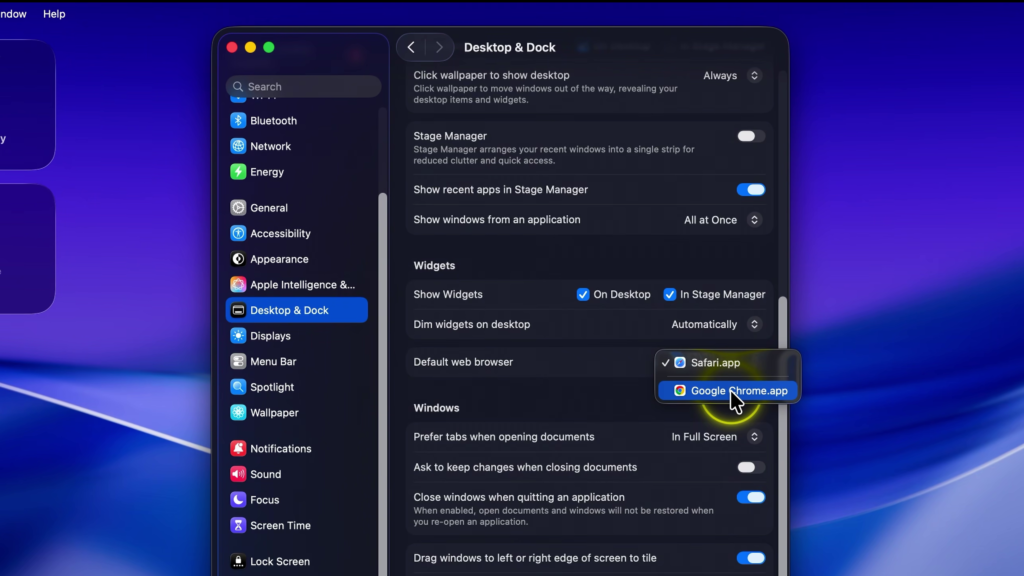Screen dimensions: 1024x576
Task: Open the Displays settings pane
Action: click(x=296, y=336)
